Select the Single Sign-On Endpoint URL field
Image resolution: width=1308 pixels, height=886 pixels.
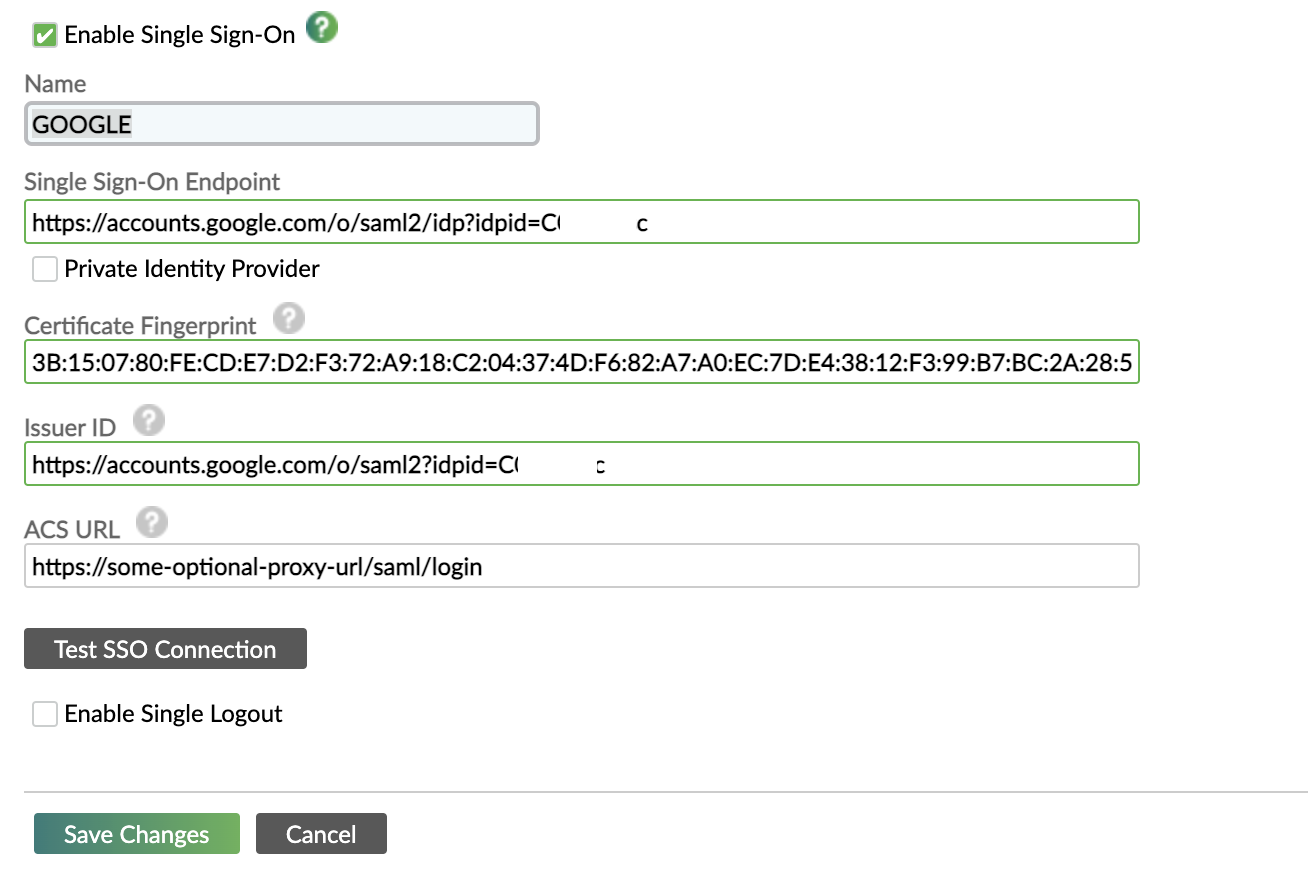point(580,221)
